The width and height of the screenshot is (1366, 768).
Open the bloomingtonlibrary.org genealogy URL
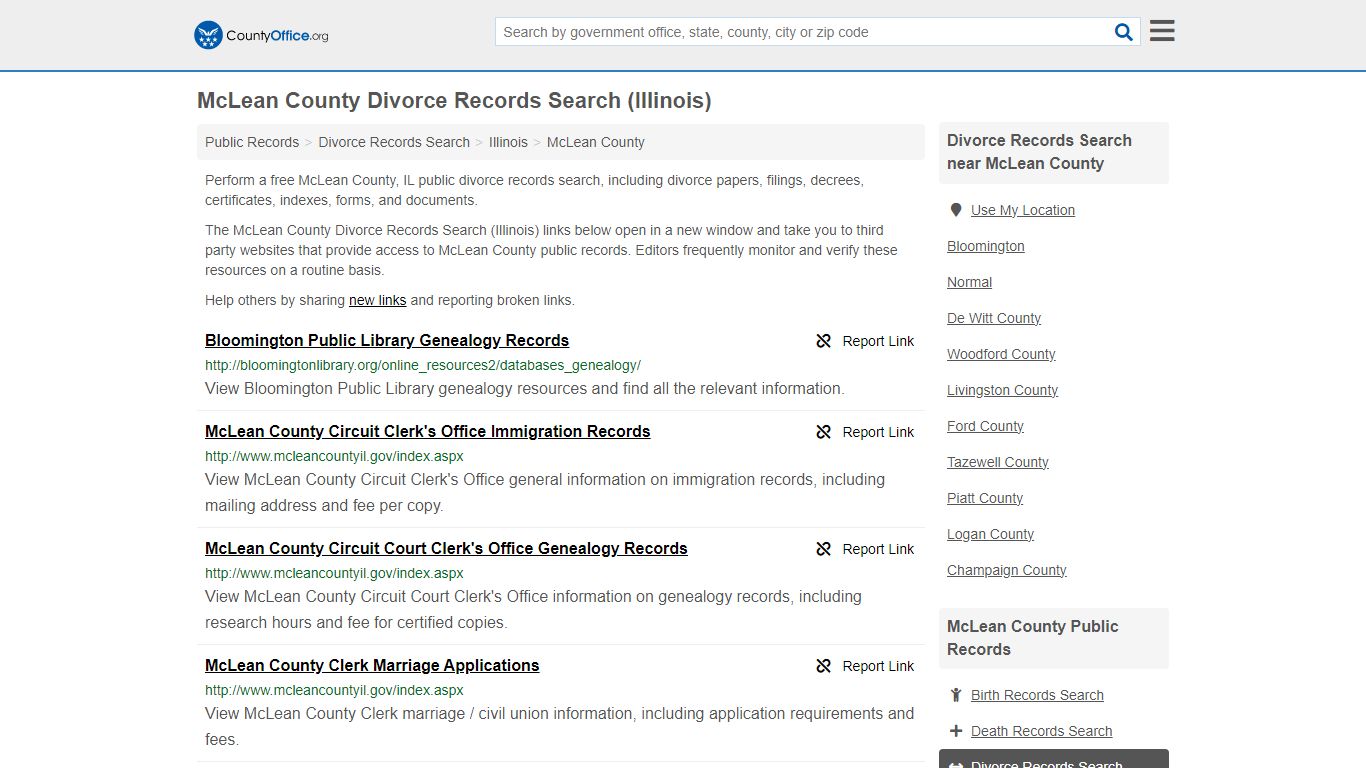(423, 365)
